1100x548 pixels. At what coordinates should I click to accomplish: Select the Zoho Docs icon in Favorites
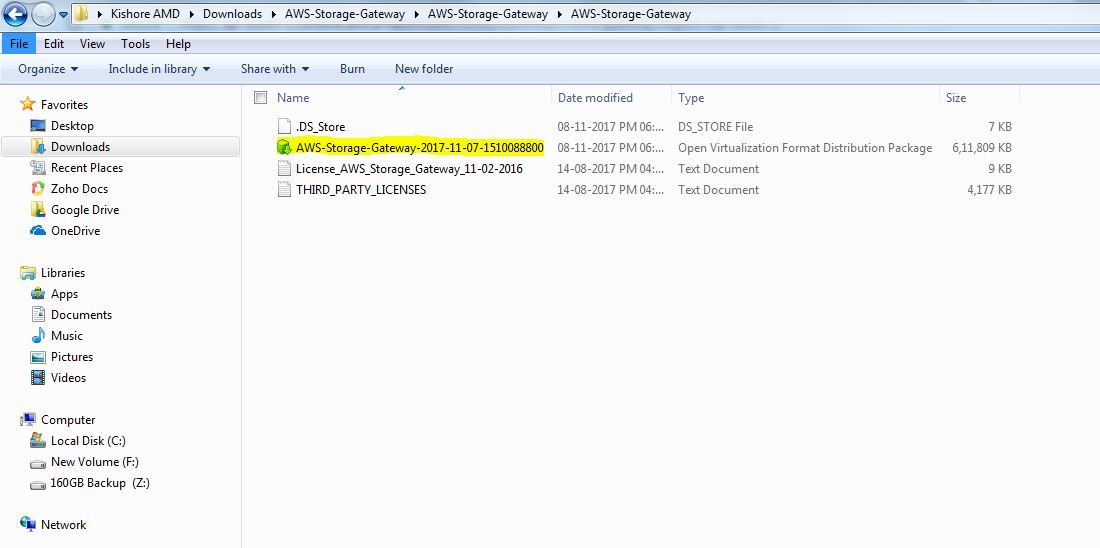click(x=38, y=189)
